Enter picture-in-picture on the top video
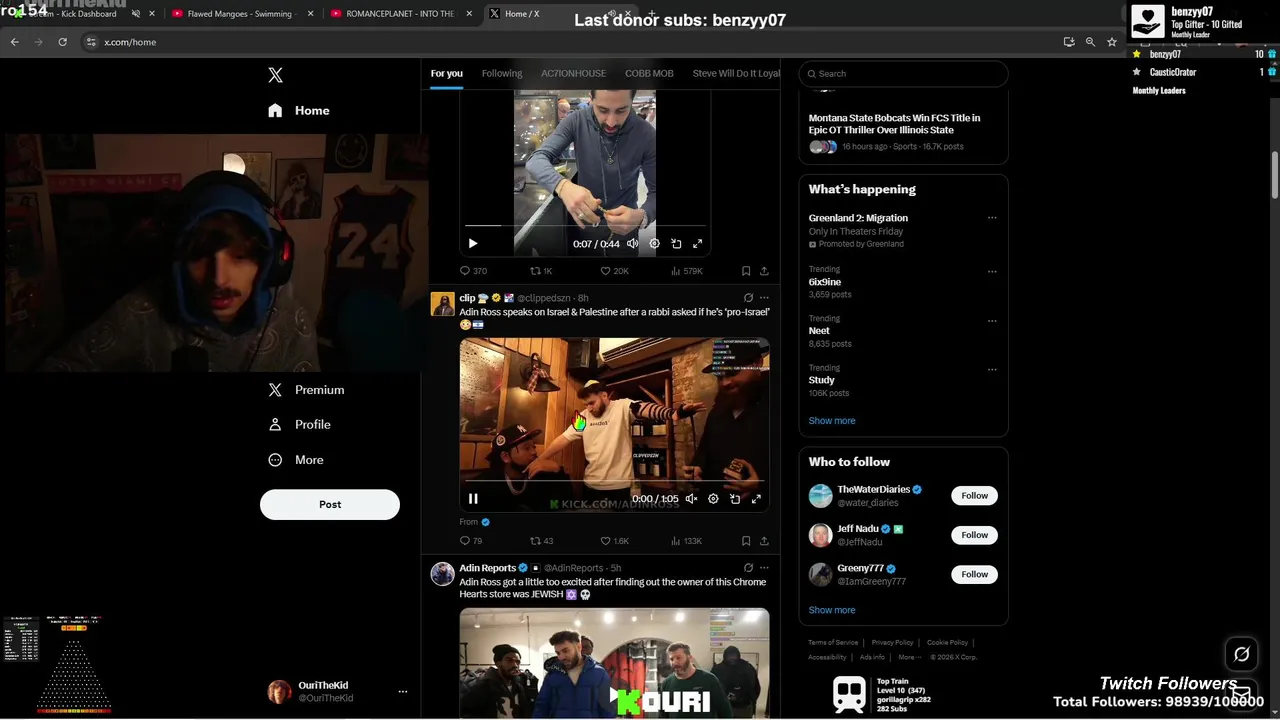This screenshot has height=720, width=1280. coord(676,244)
